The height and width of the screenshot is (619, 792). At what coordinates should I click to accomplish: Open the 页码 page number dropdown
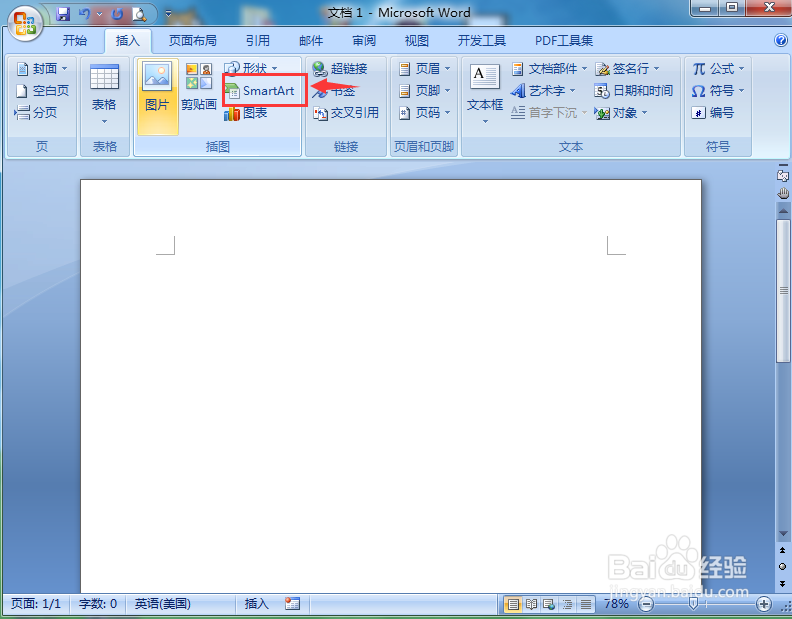424,113
